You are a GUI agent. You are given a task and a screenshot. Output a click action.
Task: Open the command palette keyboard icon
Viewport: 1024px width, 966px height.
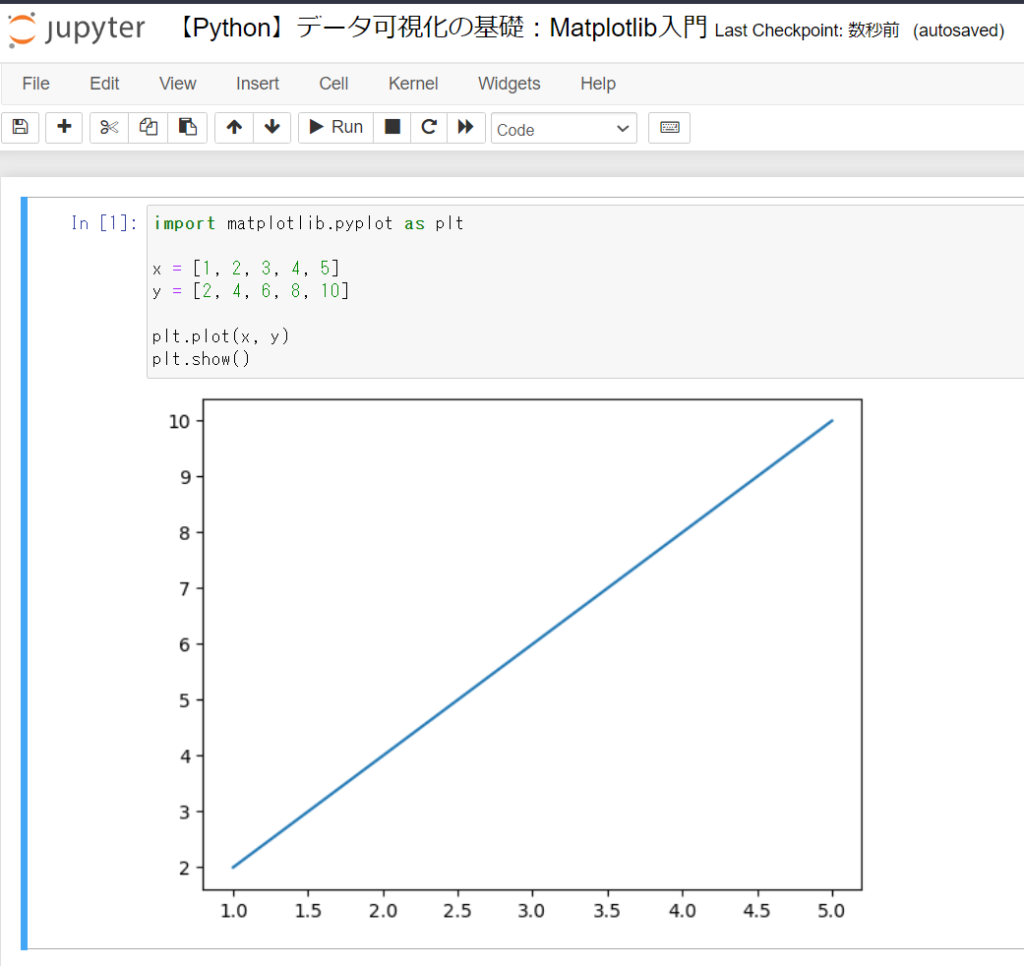click(x=668, y=127)
